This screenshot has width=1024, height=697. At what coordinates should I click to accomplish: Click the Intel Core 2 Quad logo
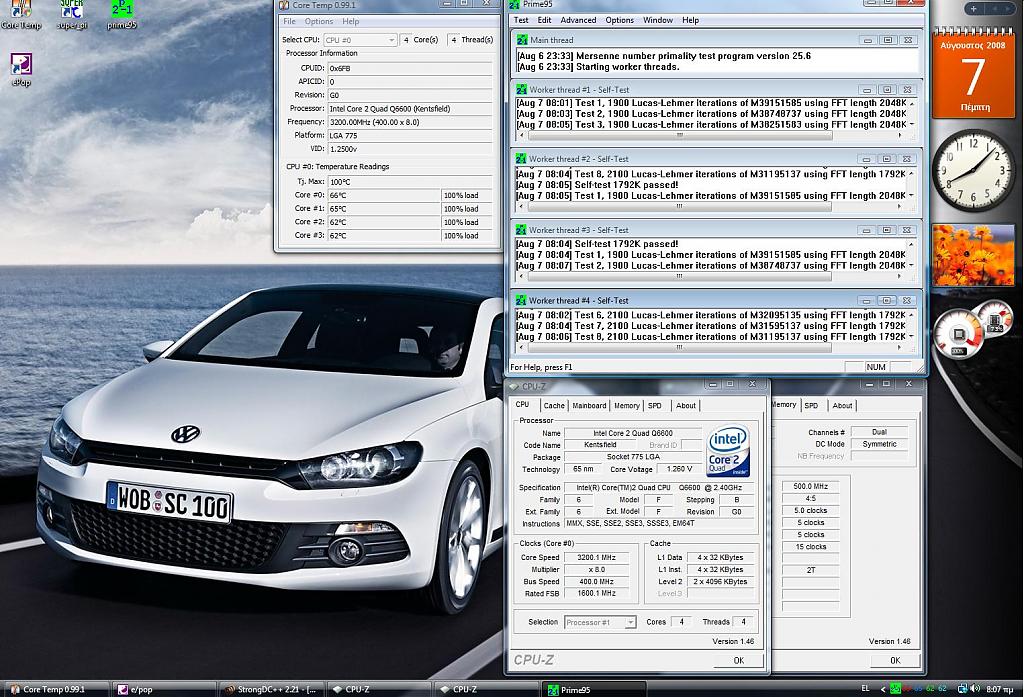pyautogui.click(x=729, y=452)
